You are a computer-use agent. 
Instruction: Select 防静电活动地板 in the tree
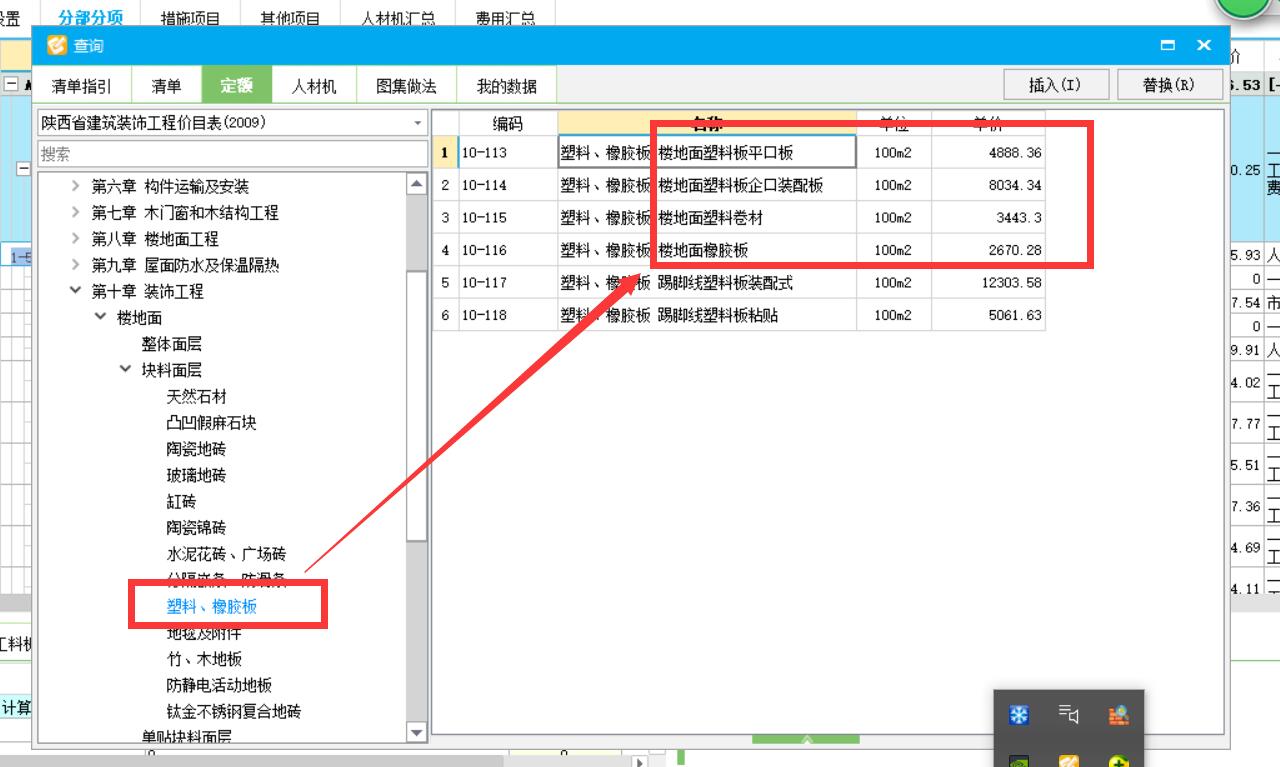click(219, 685)
